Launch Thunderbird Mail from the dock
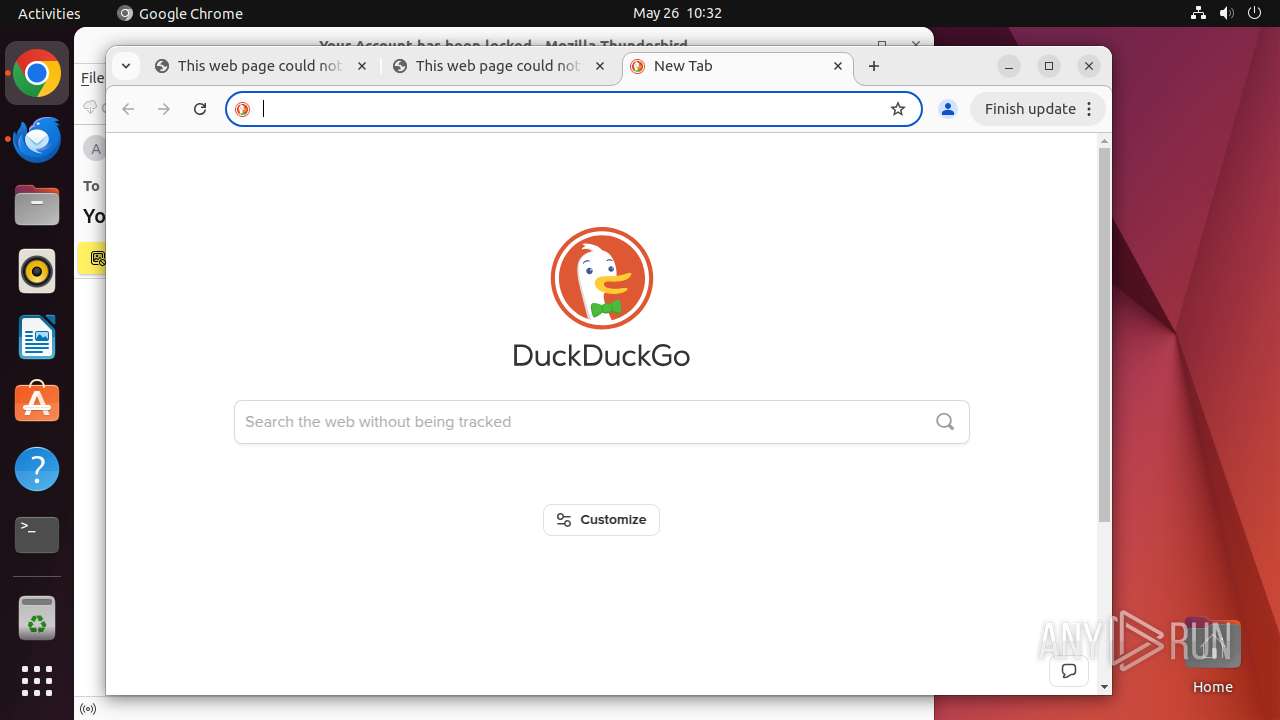1280x720 pixels. point(37,140)
